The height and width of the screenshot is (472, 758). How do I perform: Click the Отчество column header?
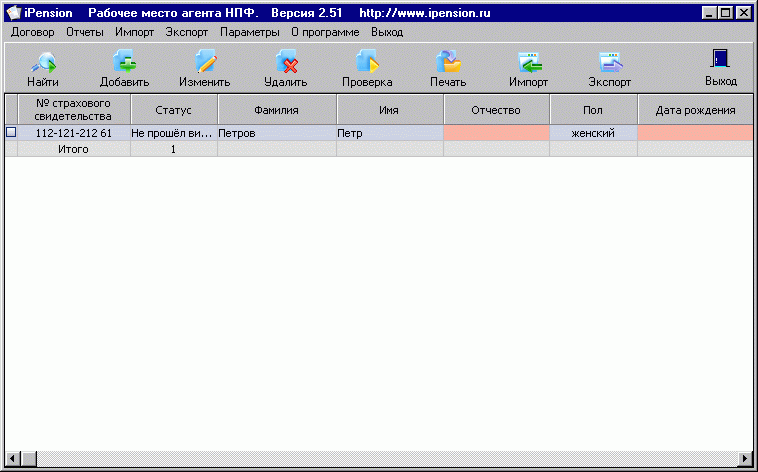[496, 110]
